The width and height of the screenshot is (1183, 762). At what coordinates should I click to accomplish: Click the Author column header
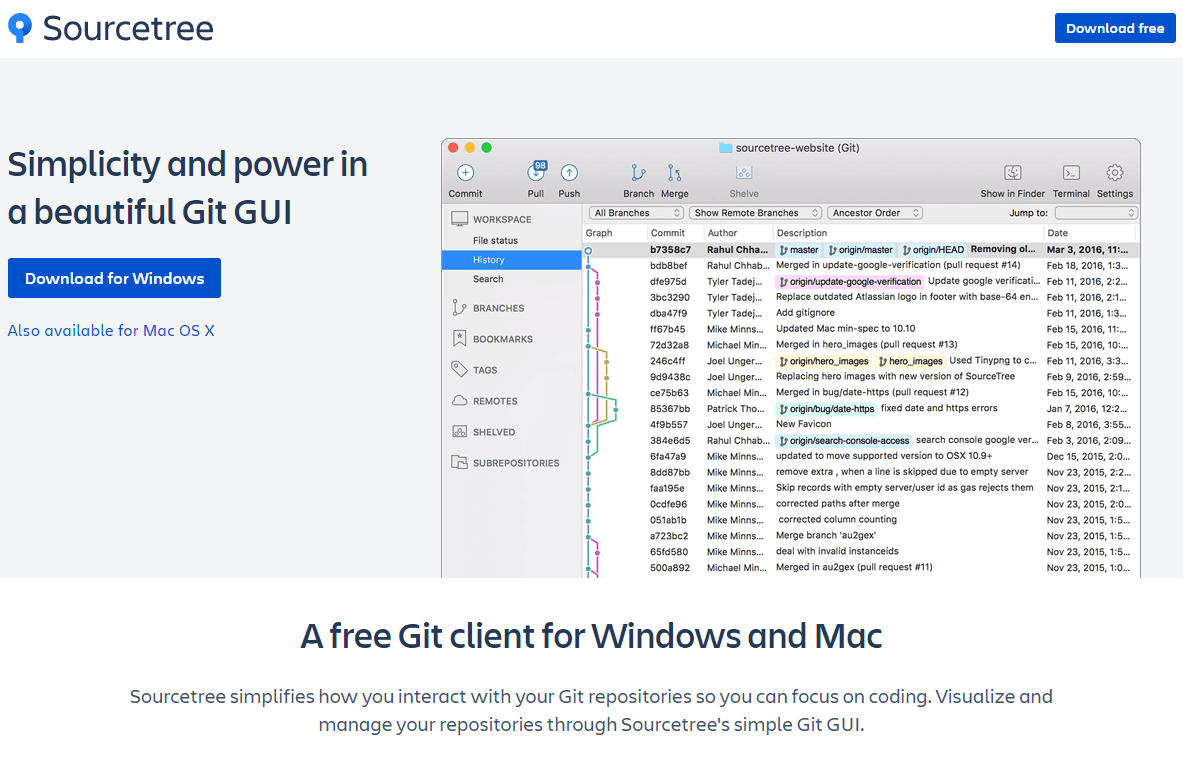(x=722, y=232)
